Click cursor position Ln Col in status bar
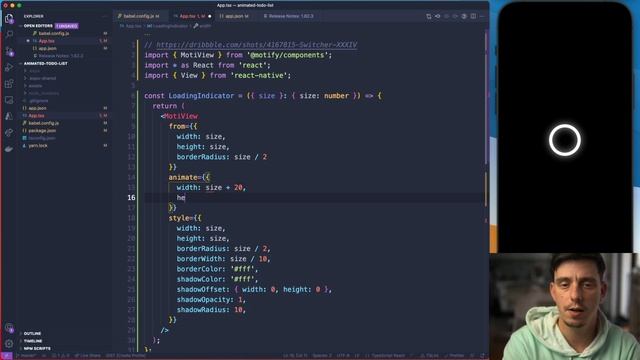Image resolution: width=640 pixels, height=360 pixels. click(x=295, y=356)
